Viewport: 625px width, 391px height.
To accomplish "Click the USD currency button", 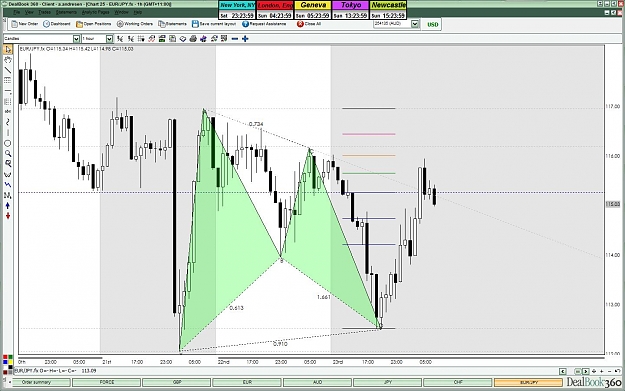I will point(432,24).
